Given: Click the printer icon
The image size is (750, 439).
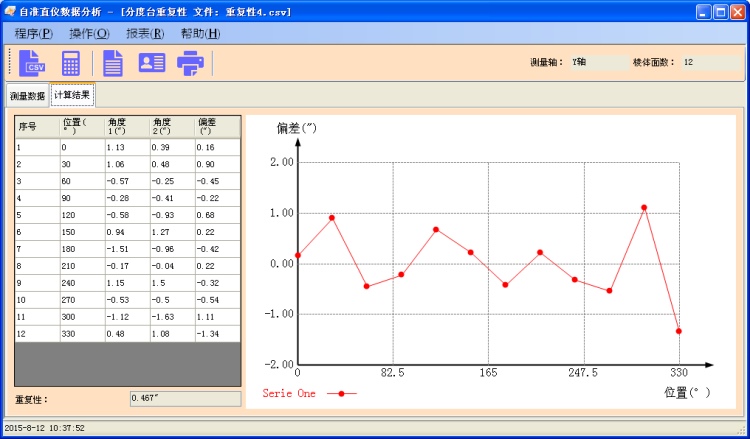Looking at the screenshot, I should click(190, 63).
